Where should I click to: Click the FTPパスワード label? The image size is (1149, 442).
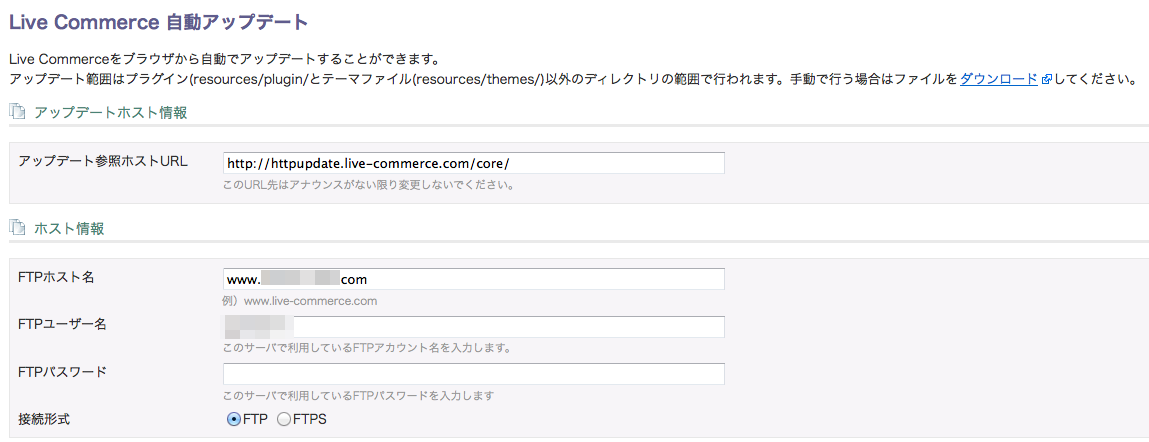pyautogui.click(x=62, y=371)
